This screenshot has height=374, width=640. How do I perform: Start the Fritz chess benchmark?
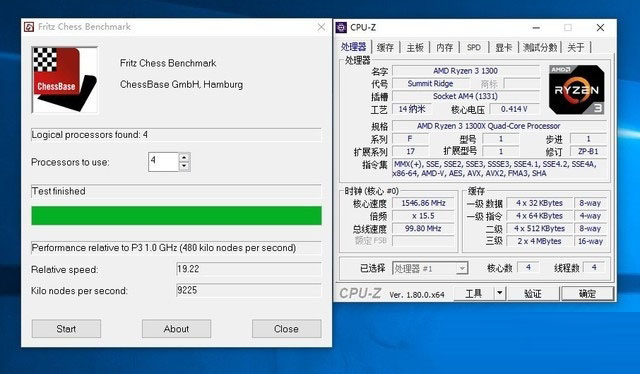66,329
